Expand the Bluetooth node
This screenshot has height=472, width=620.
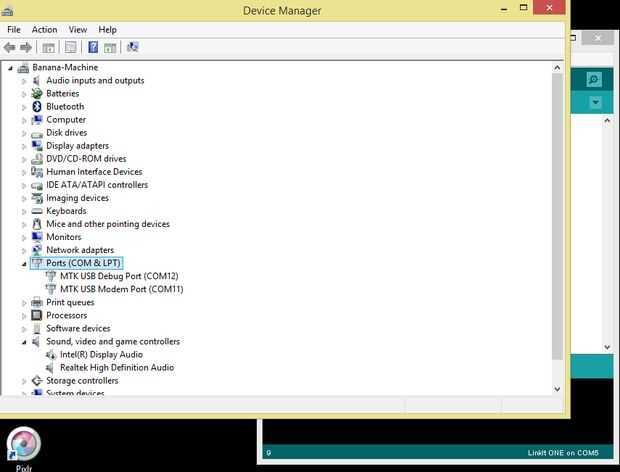(24, 107)
